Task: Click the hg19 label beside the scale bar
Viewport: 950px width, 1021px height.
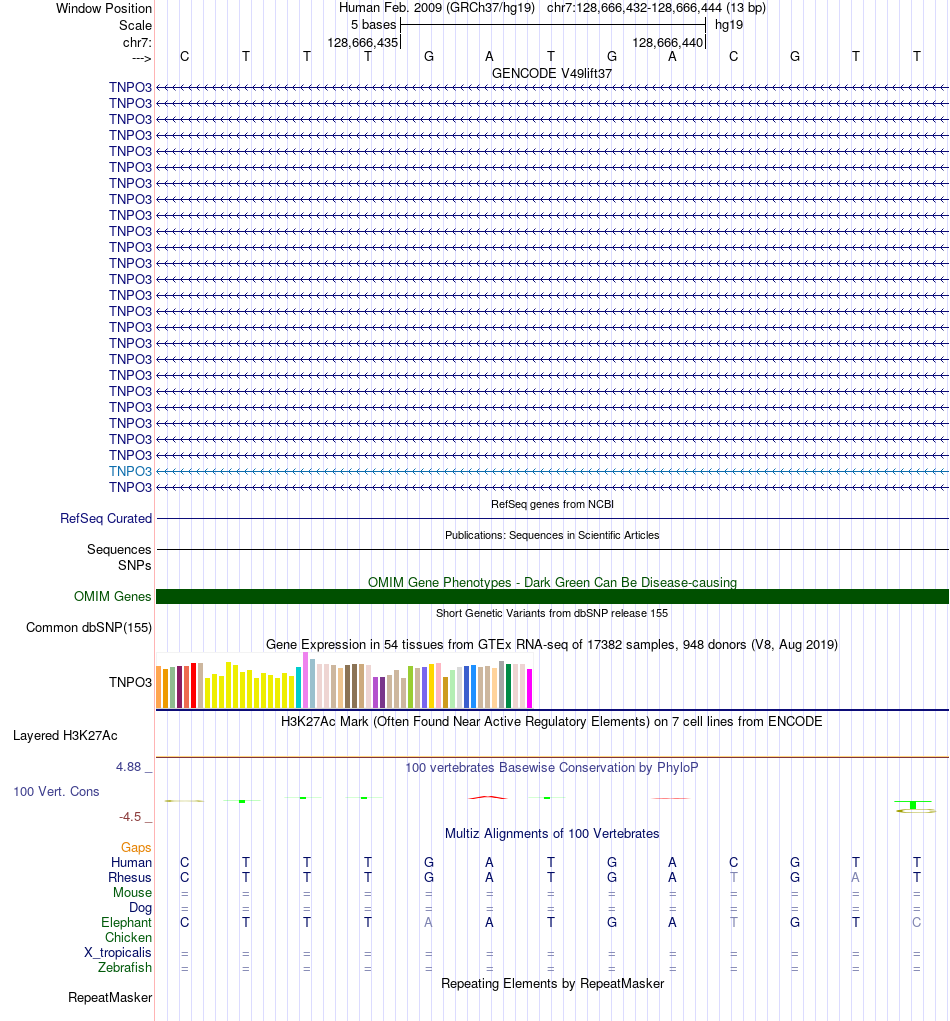Action: pos(729,25)
